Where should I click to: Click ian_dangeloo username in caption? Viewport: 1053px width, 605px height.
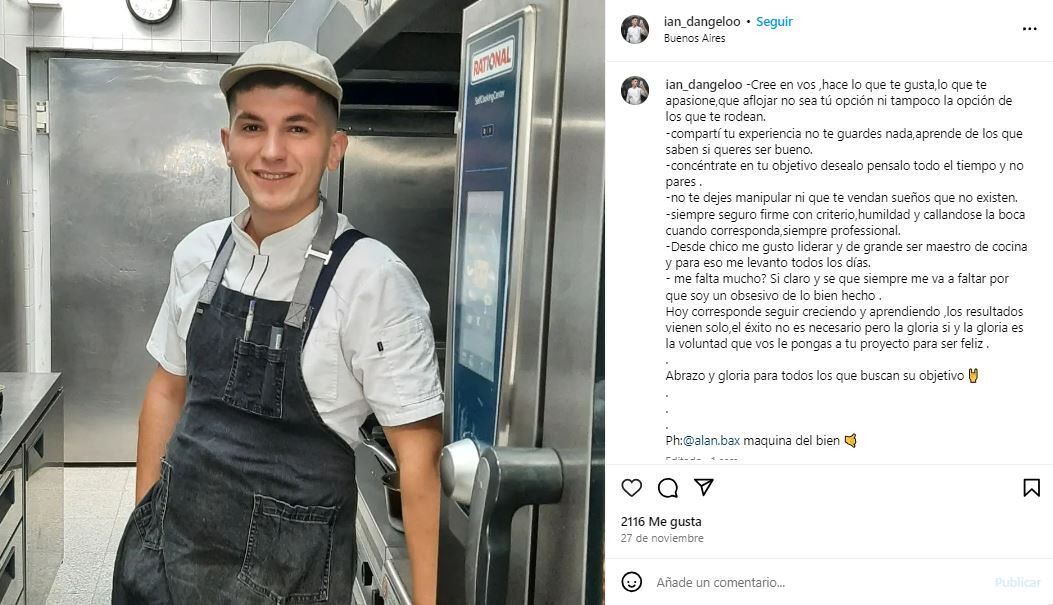[704, 85]
